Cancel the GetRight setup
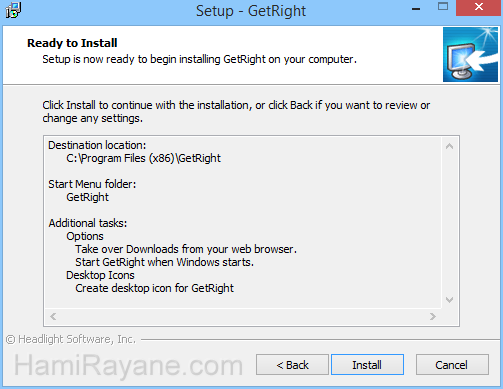 point(452,365)
